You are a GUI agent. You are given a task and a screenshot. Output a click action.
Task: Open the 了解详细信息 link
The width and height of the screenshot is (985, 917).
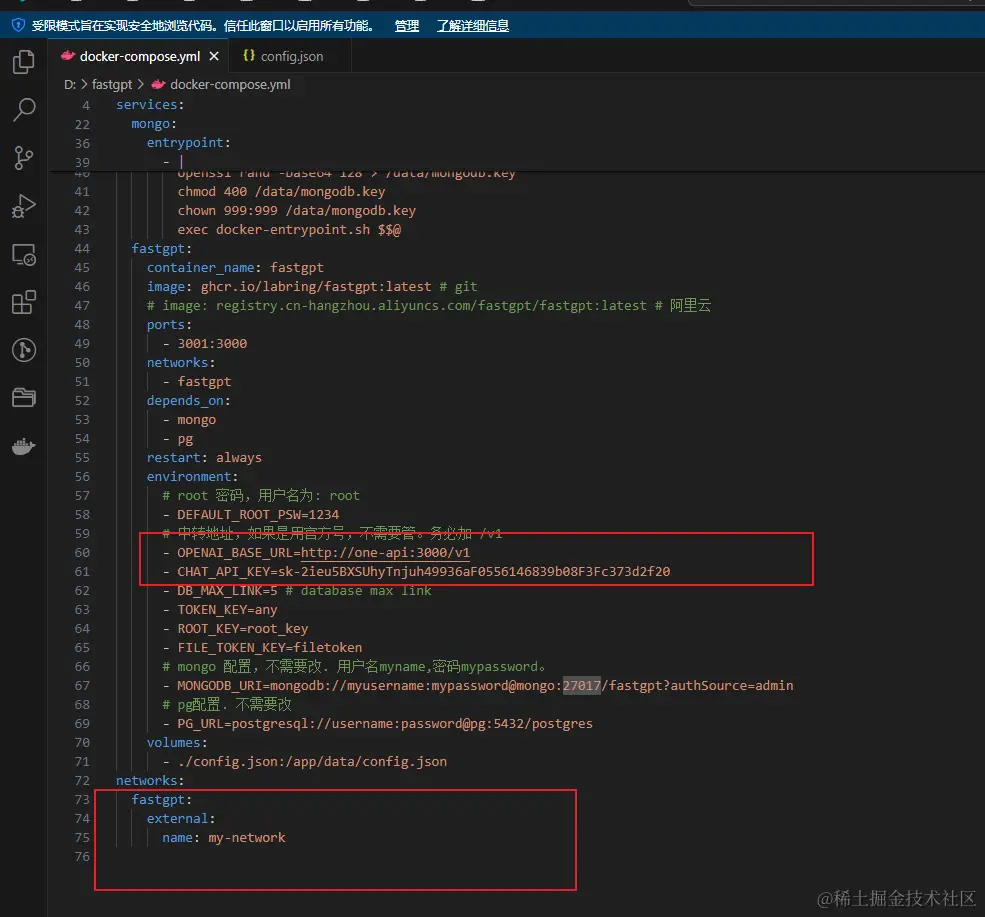pos(472,26)
